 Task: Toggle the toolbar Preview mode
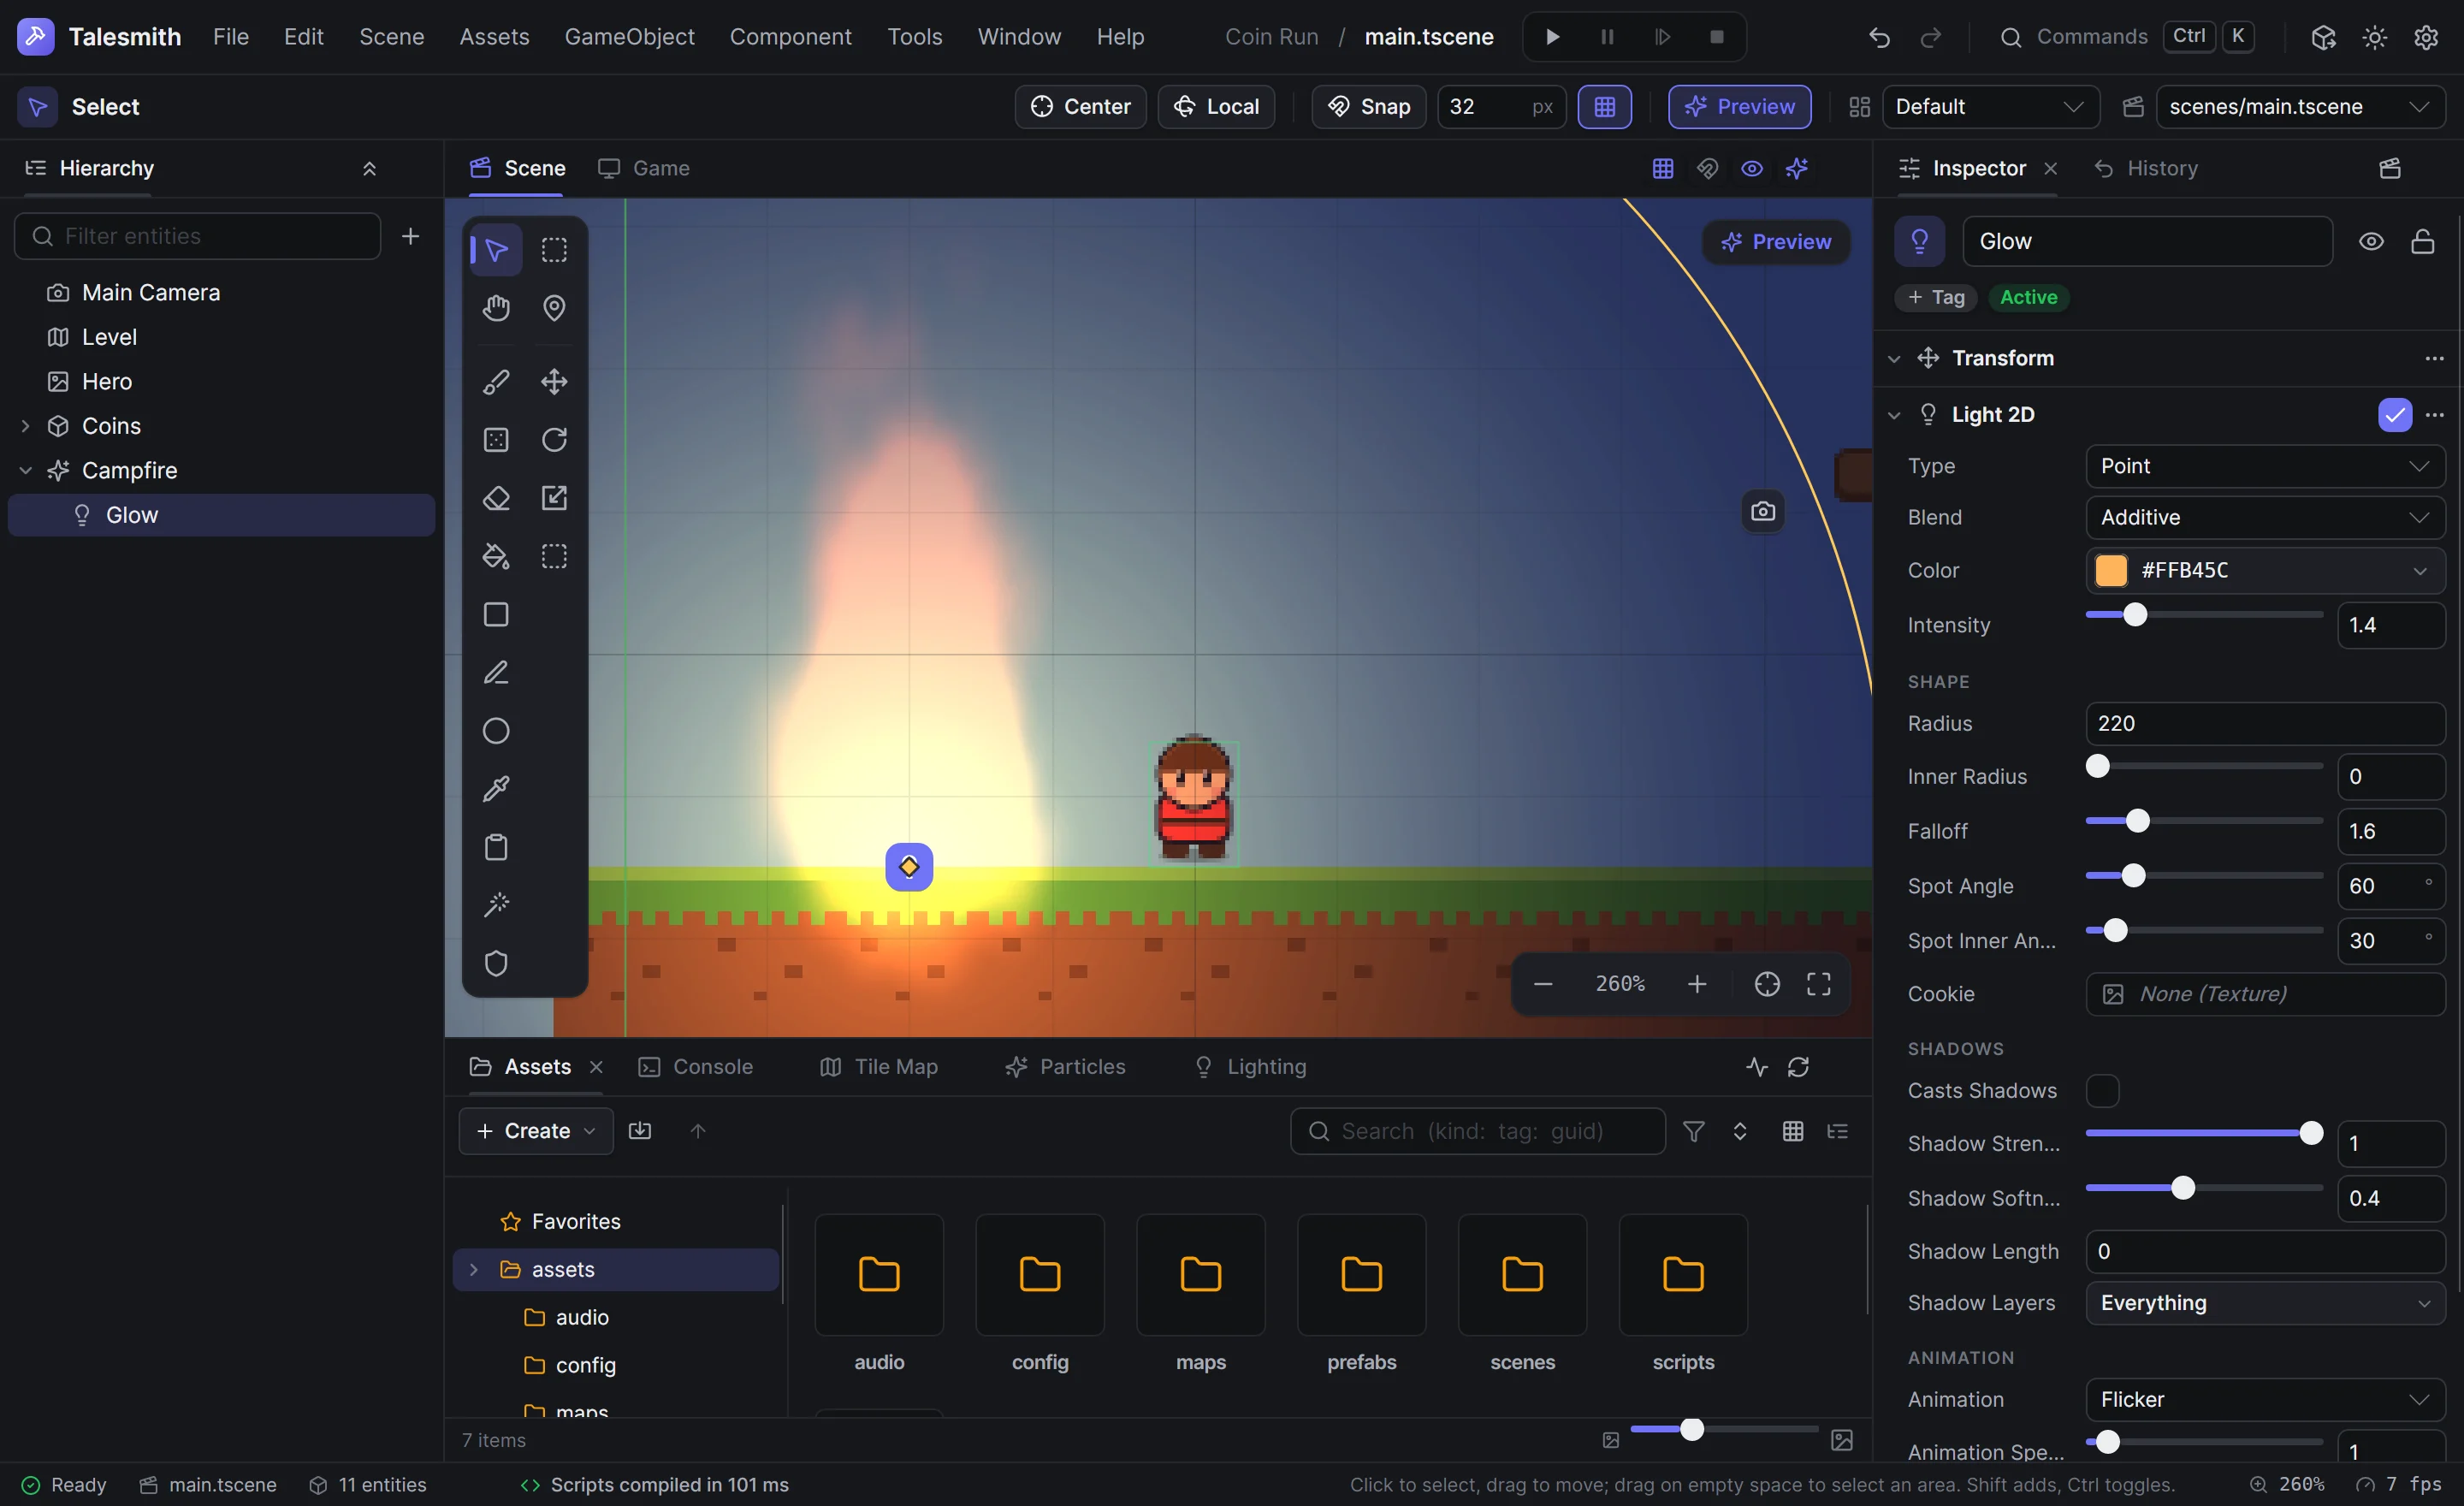coord(1739,107)
